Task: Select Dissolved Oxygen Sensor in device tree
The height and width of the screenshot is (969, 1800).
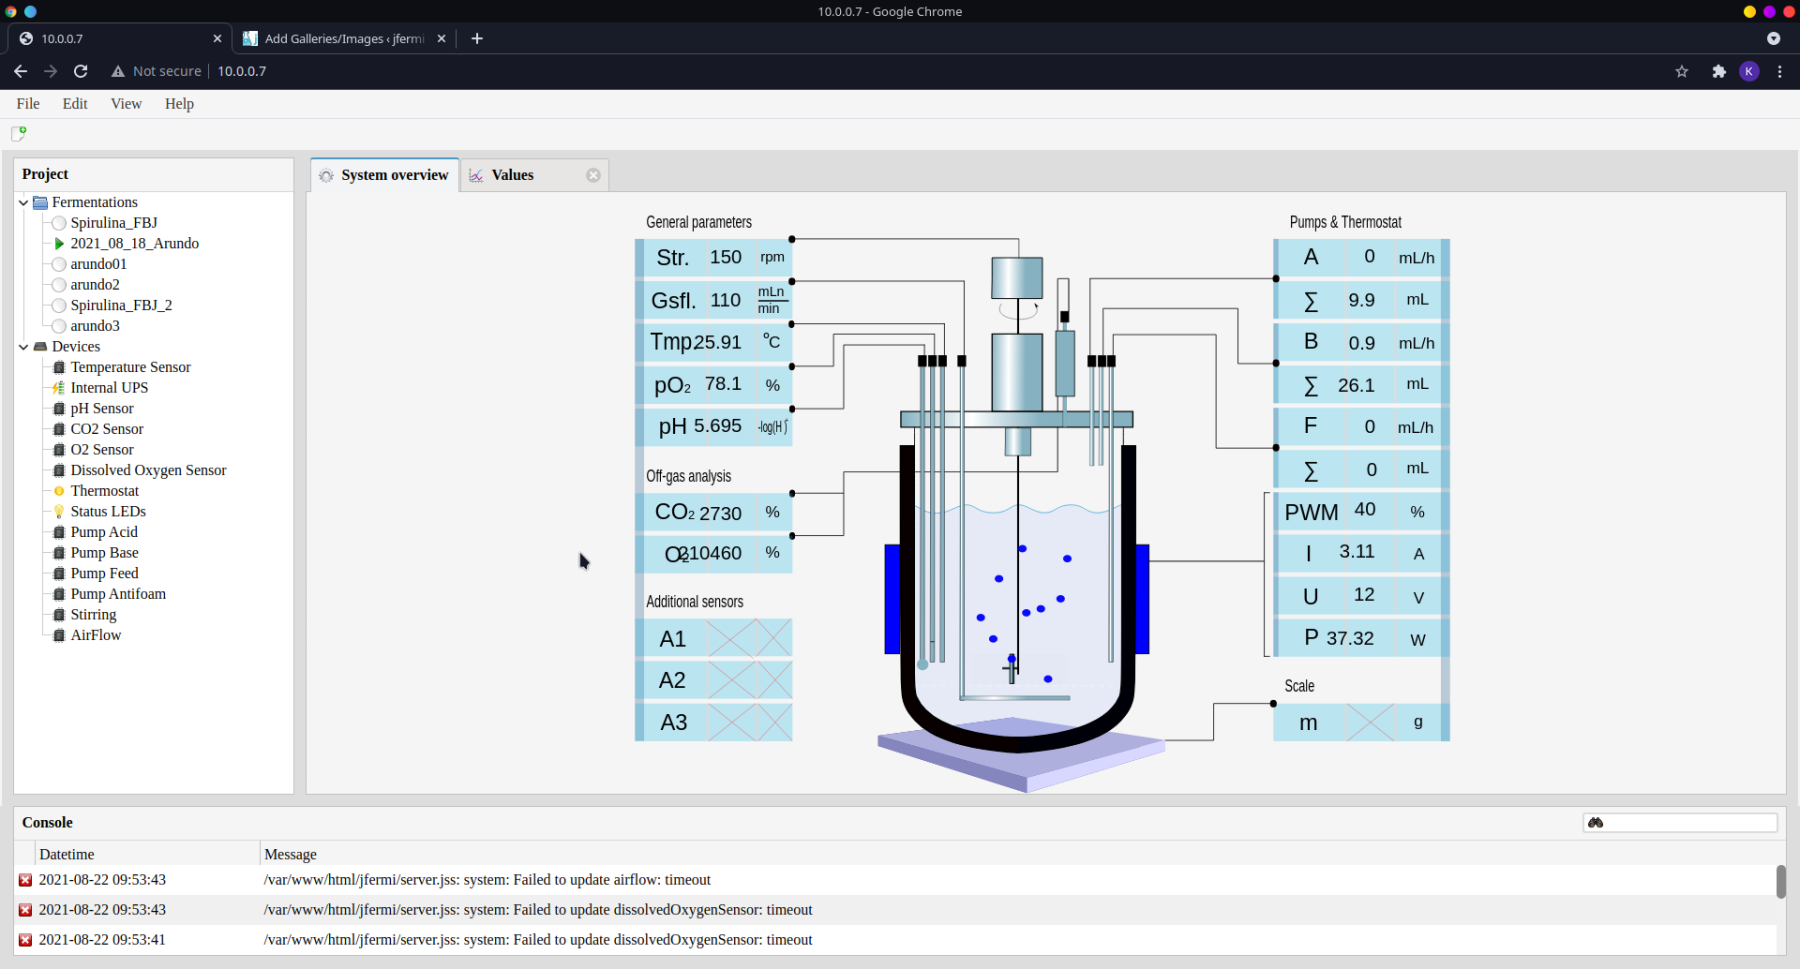Action: pos(148,470)
